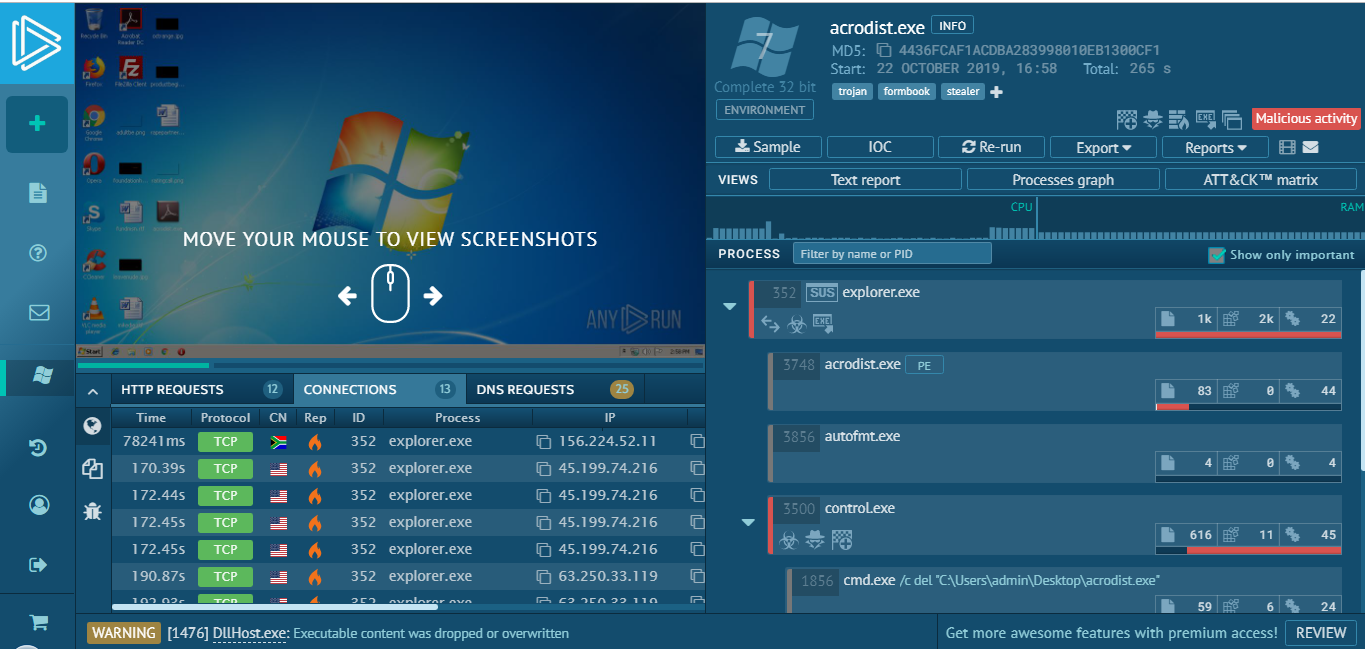
Task: Click the formbook tag
Action: 907,91
